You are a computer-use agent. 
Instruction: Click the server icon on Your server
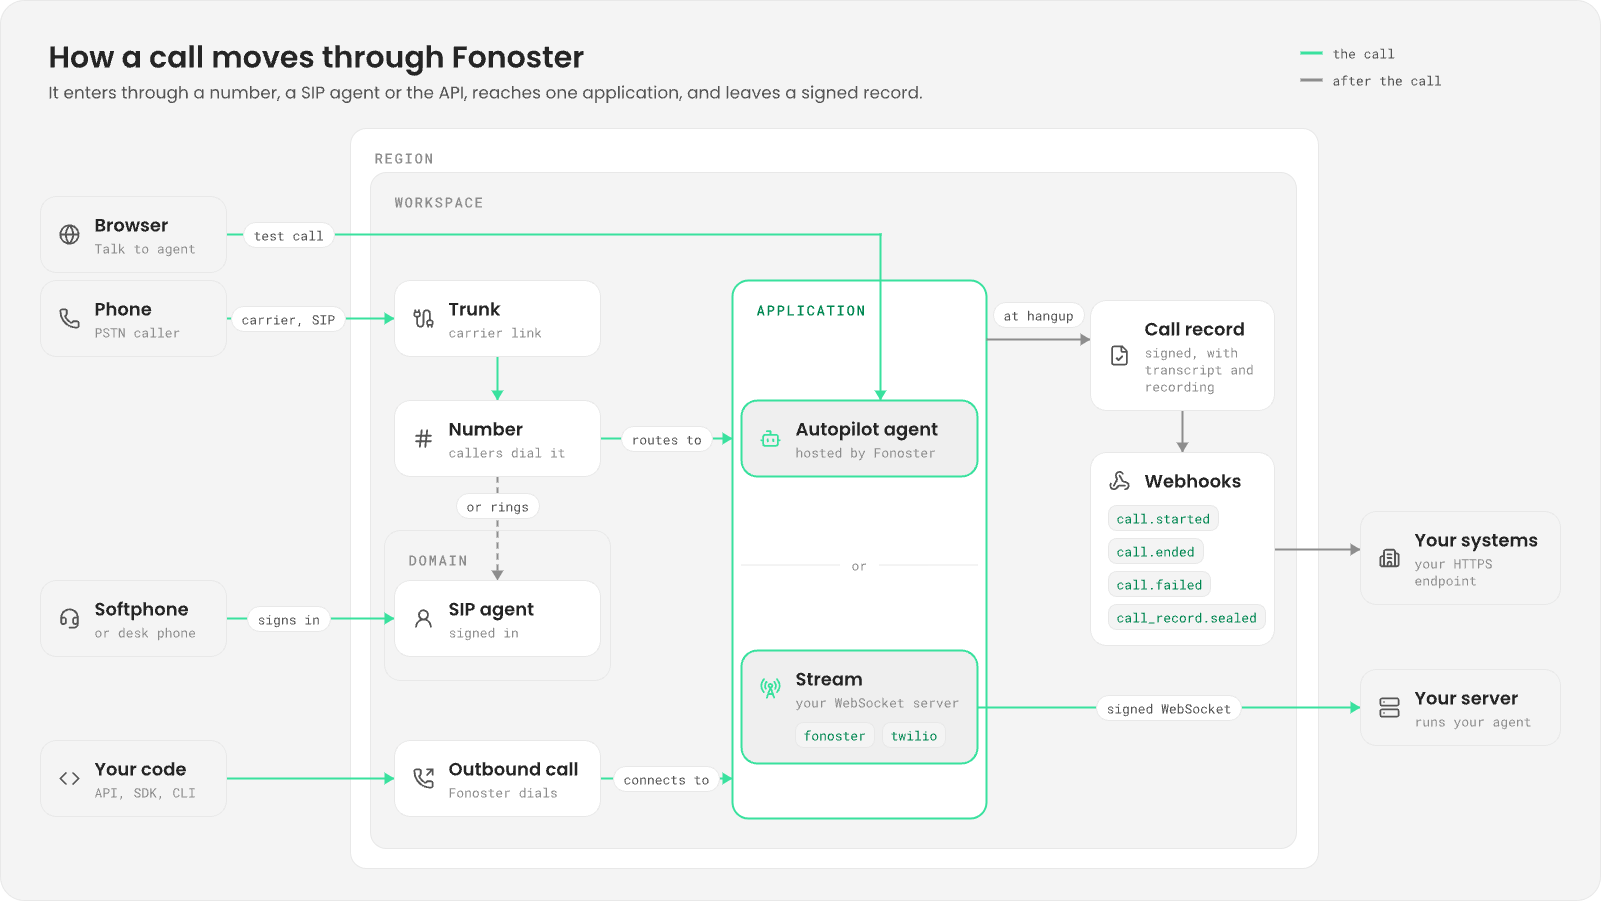[x=1390, y=708]
